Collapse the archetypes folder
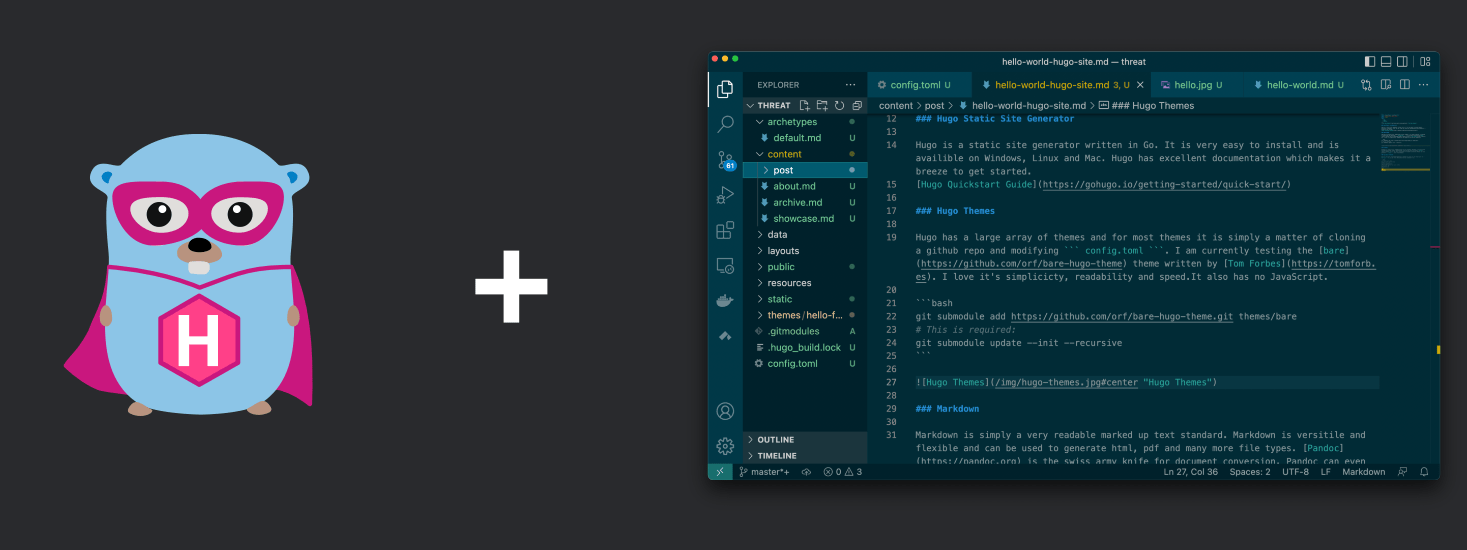 pyautogui.click(x=805, y=122)
